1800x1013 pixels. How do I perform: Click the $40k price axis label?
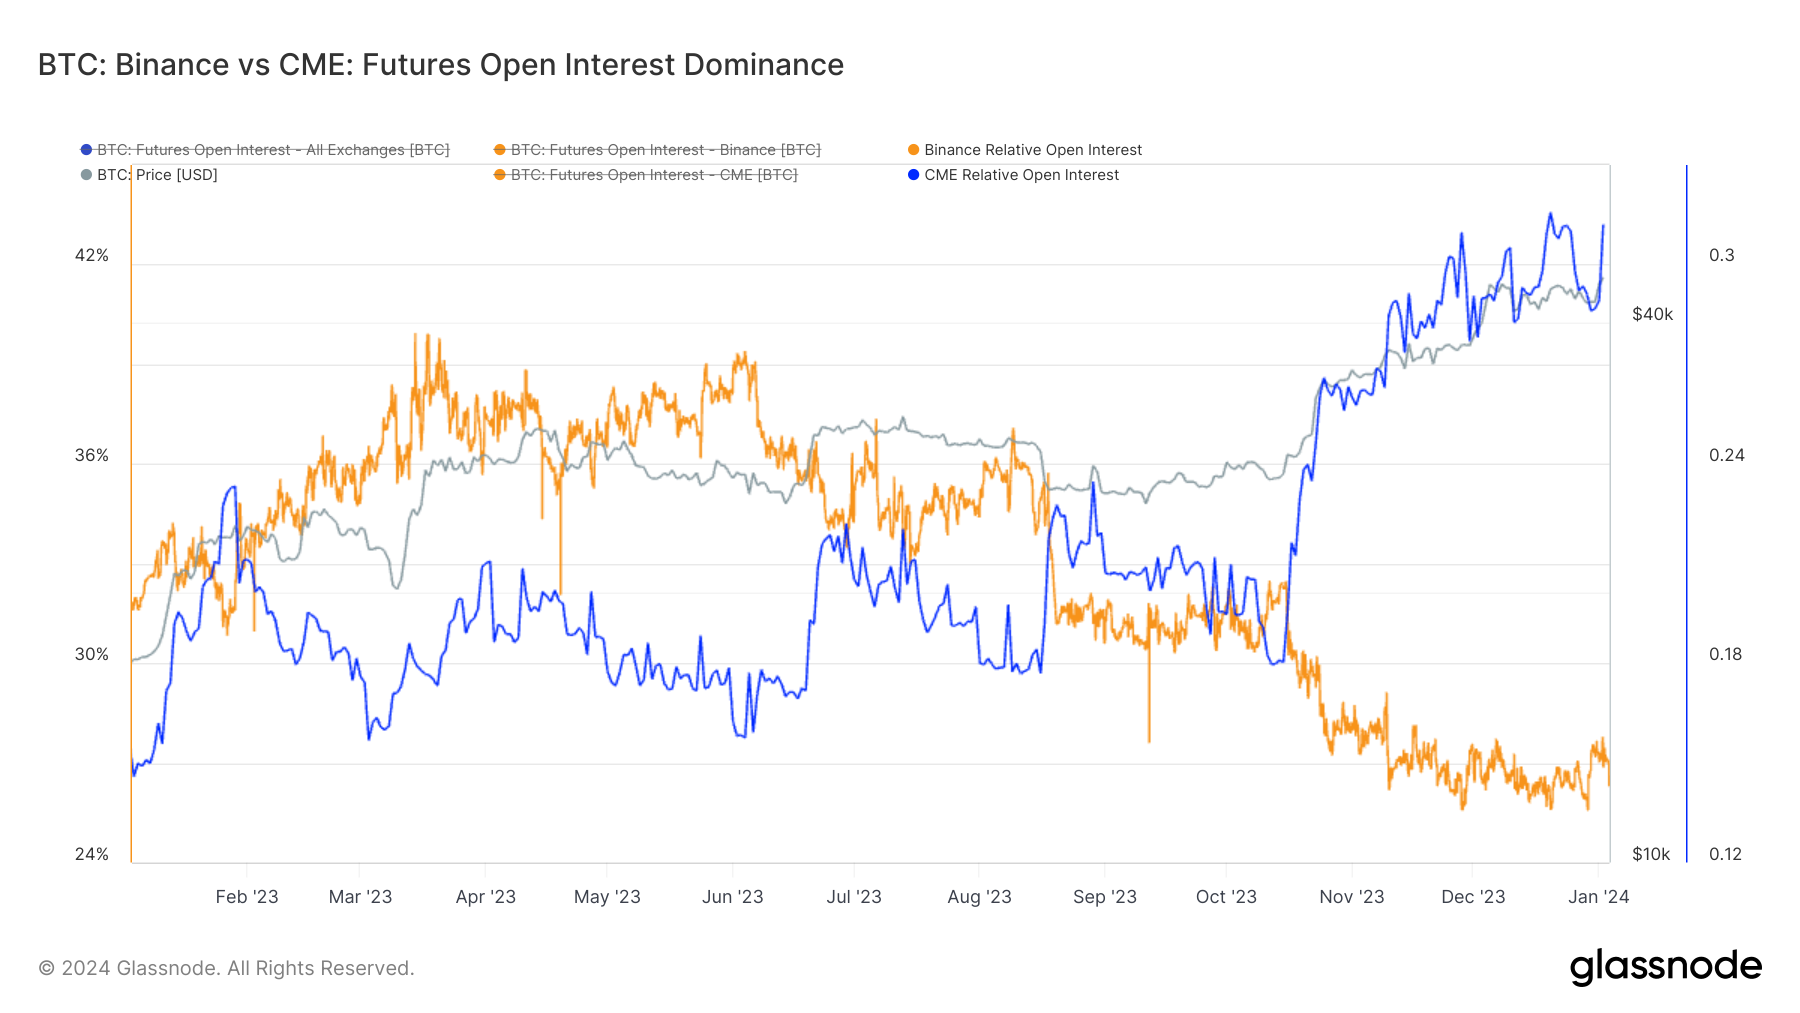point(1652,314)
